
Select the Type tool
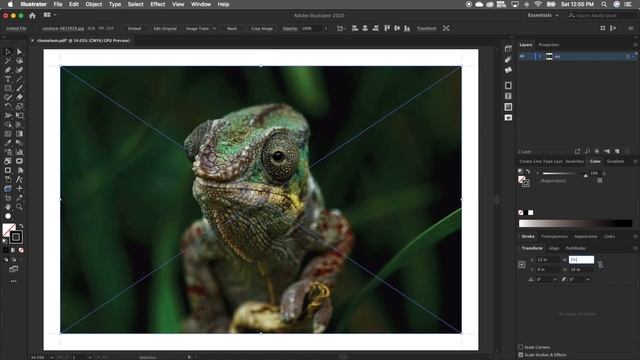tap(8, 79)
